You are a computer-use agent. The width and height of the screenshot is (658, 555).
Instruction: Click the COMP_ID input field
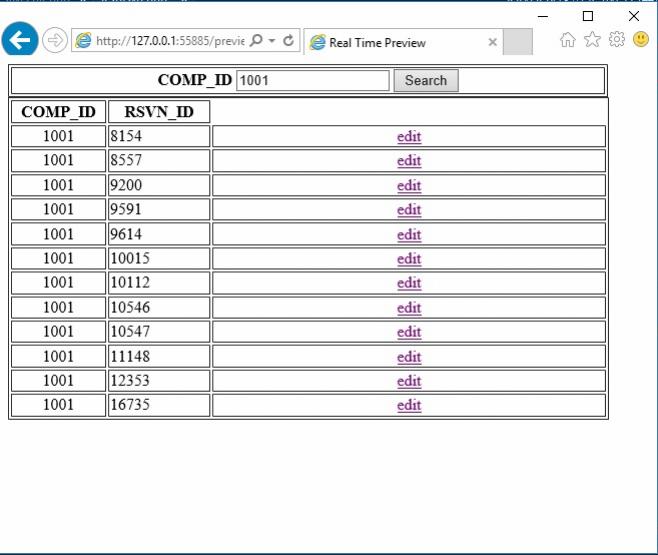pyautogui.click(x=313, y=80)
